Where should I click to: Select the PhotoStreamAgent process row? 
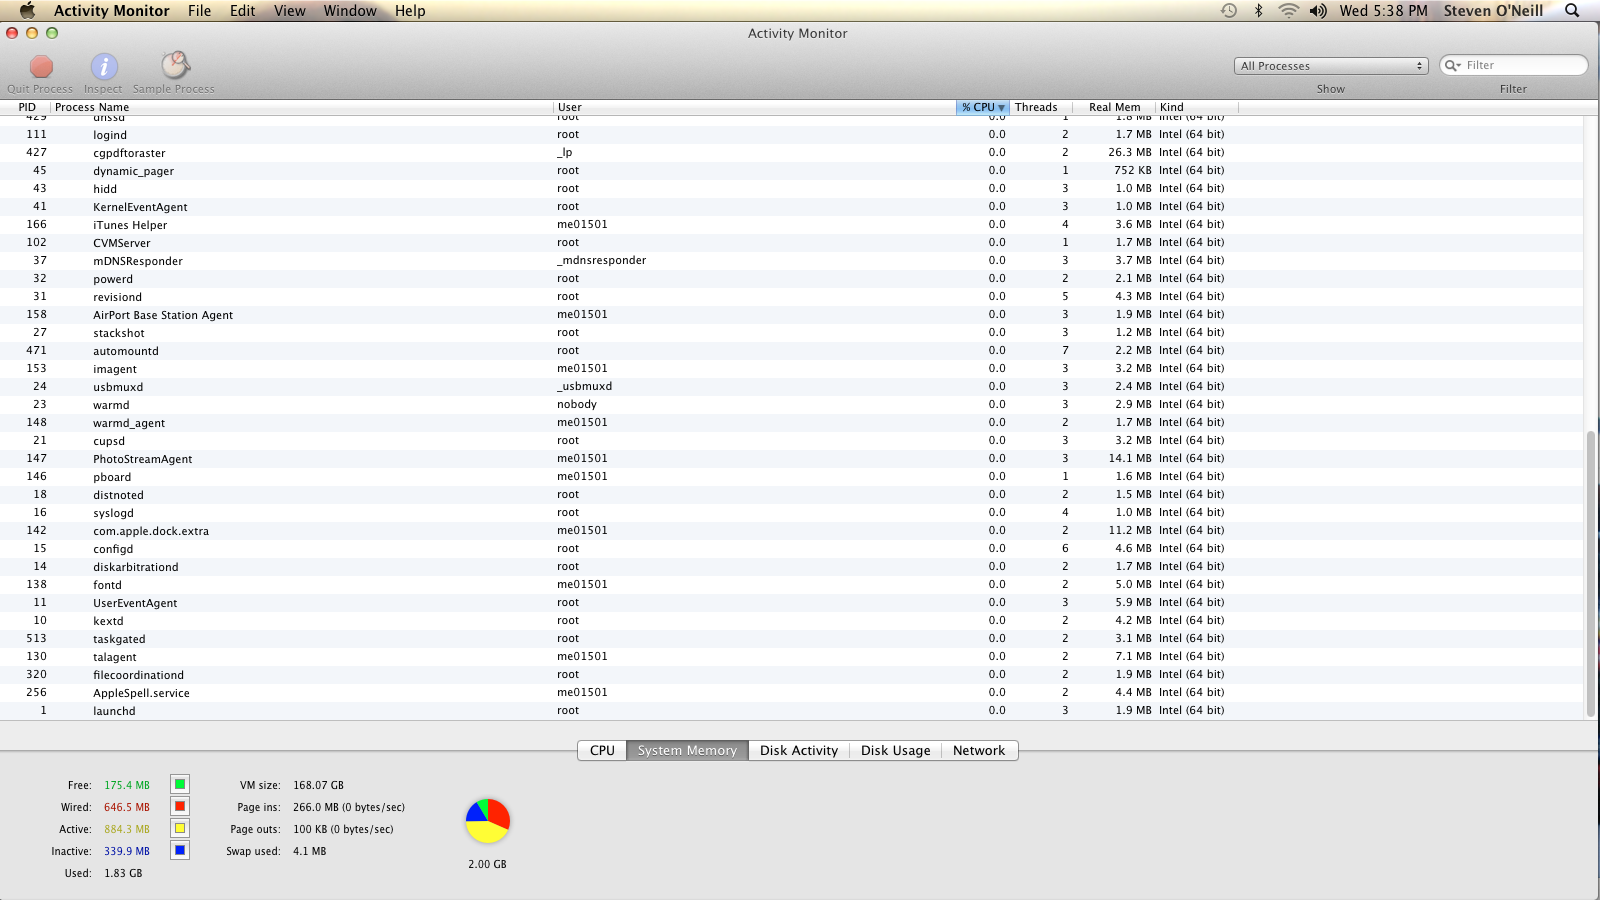tap(792, 458)
